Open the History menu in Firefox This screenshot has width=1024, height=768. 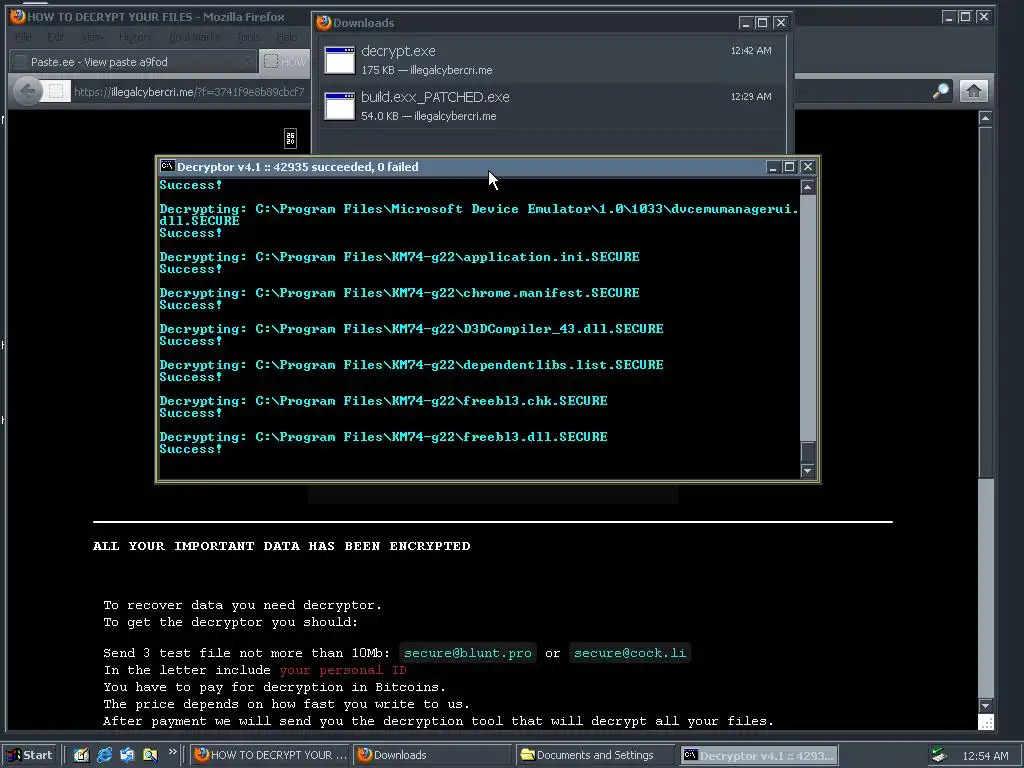(x=134, y=37)
